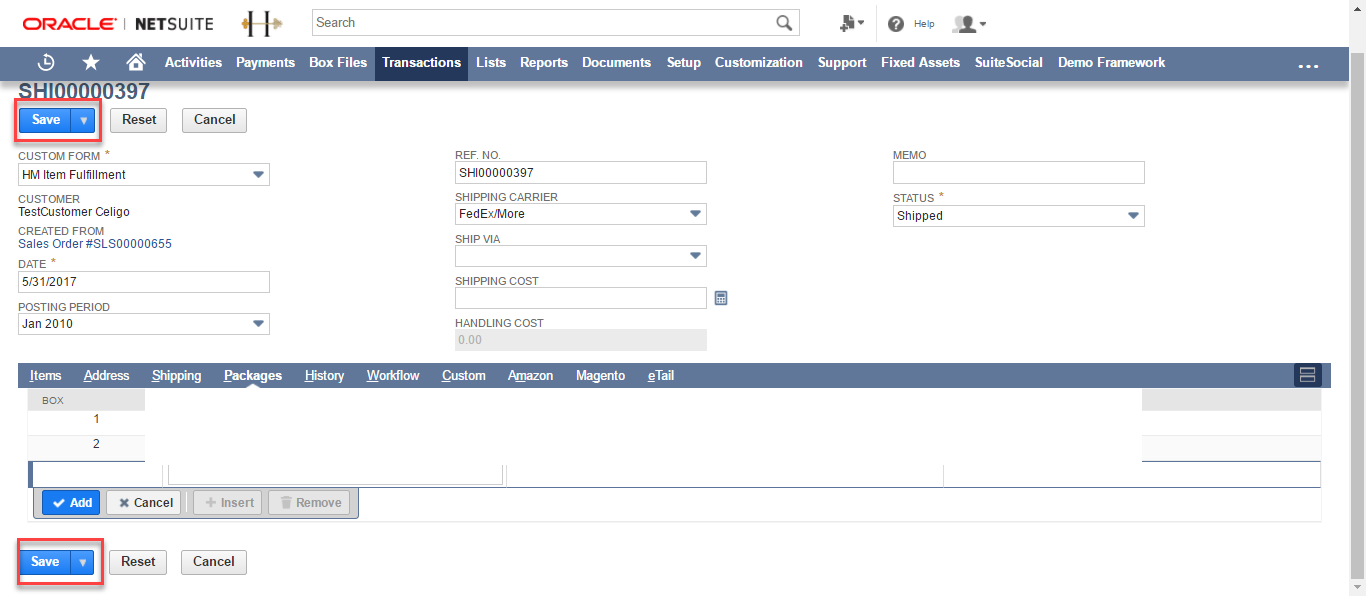Screen dimensions: 1366x596
Task: Click the bottom Save button
Action: (x=45, y=562)
